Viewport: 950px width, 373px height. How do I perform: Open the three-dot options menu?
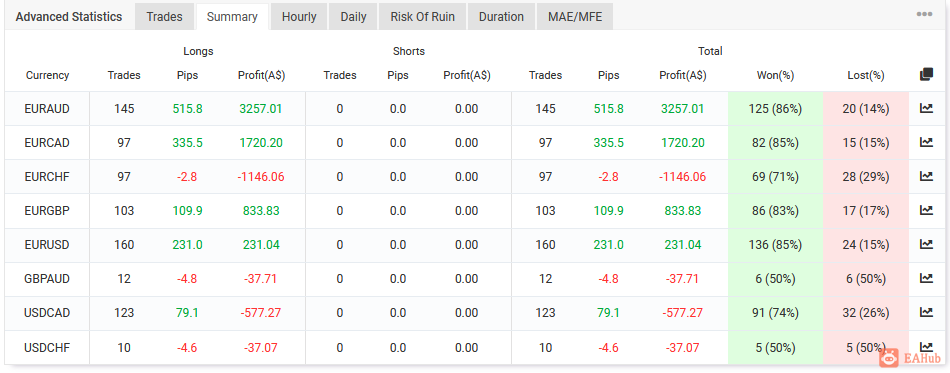pyautogui.click(x=924, y=15)
